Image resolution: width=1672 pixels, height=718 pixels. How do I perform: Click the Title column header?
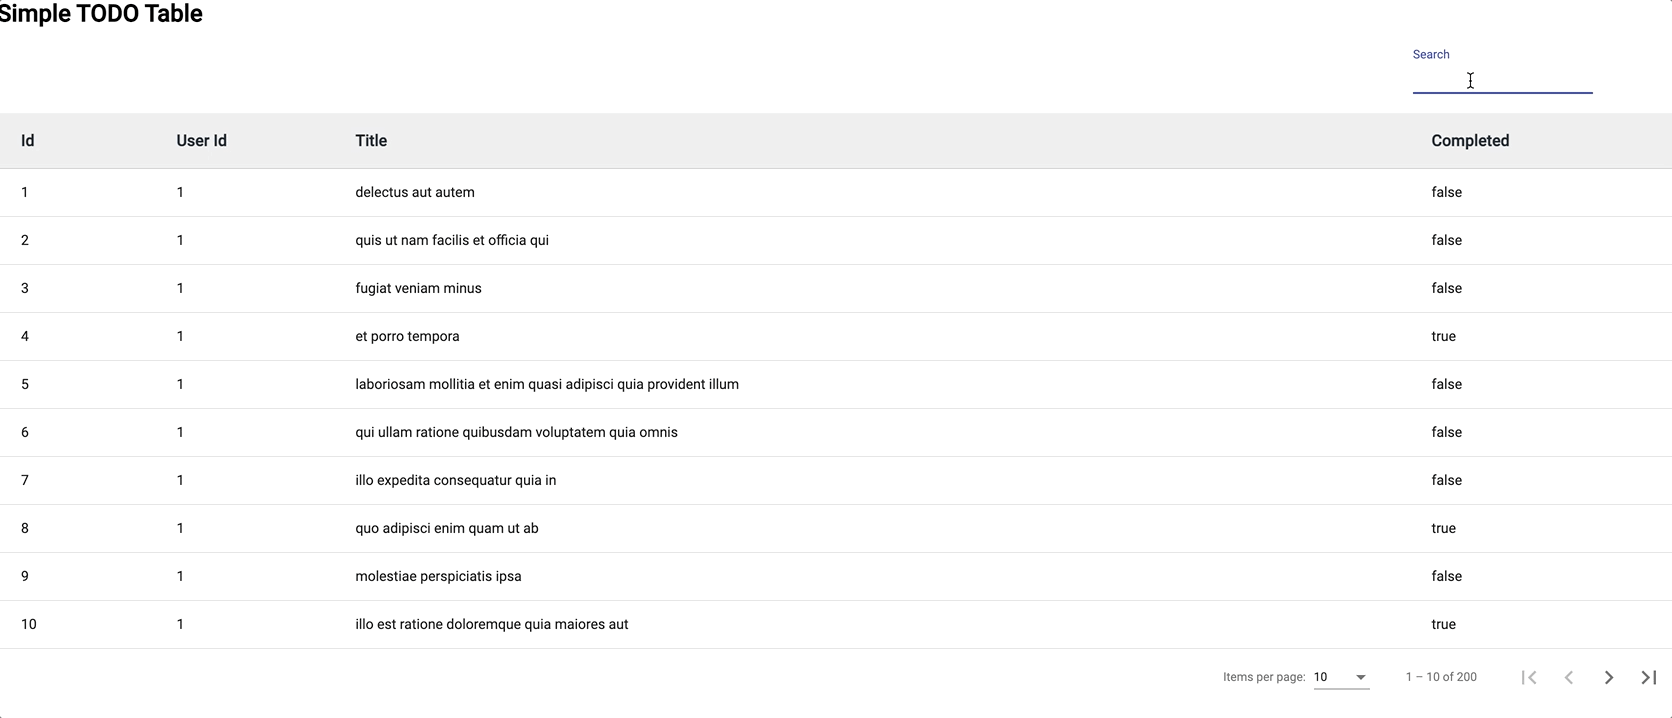tap(371, 141)
